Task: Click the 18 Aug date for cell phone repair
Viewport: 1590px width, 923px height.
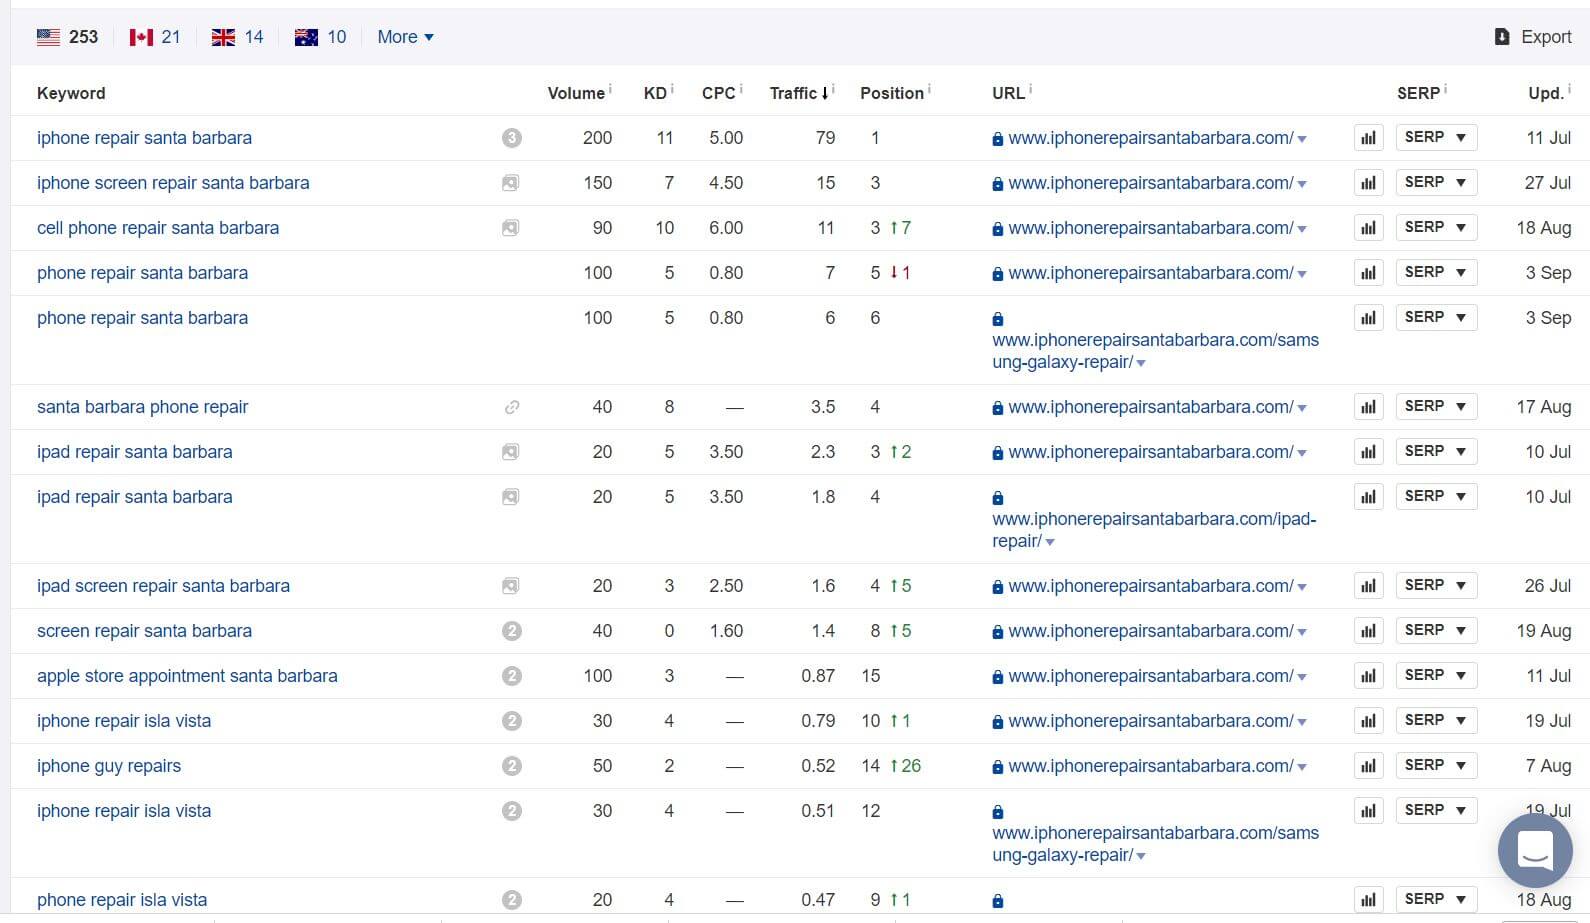Action: point(1544,228)
